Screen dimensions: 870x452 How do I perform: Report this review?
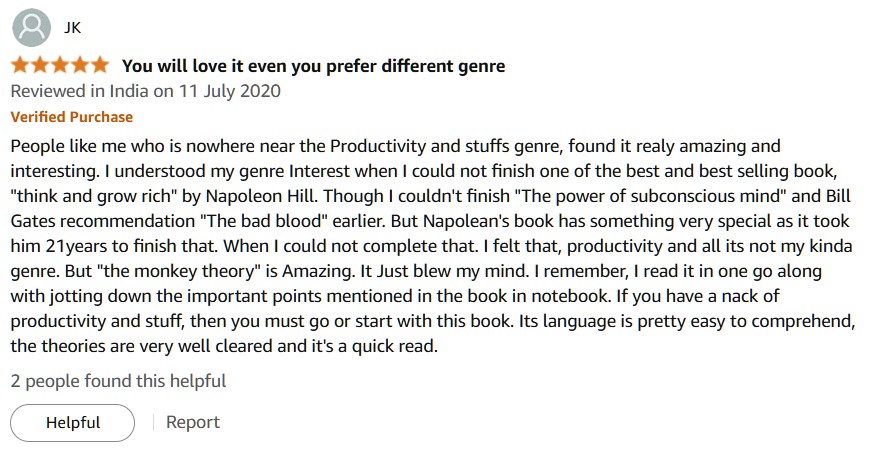coord(193,422)
